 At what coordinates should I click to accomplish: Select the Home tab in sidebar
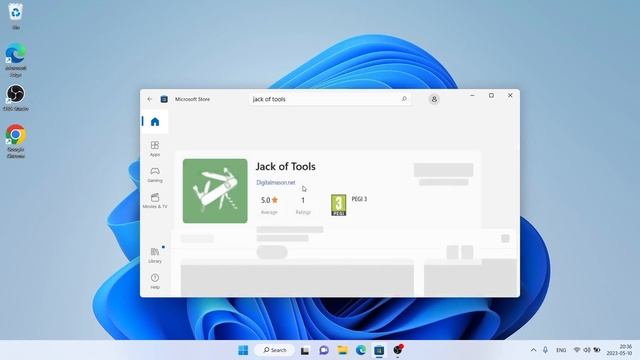(155, 122)
